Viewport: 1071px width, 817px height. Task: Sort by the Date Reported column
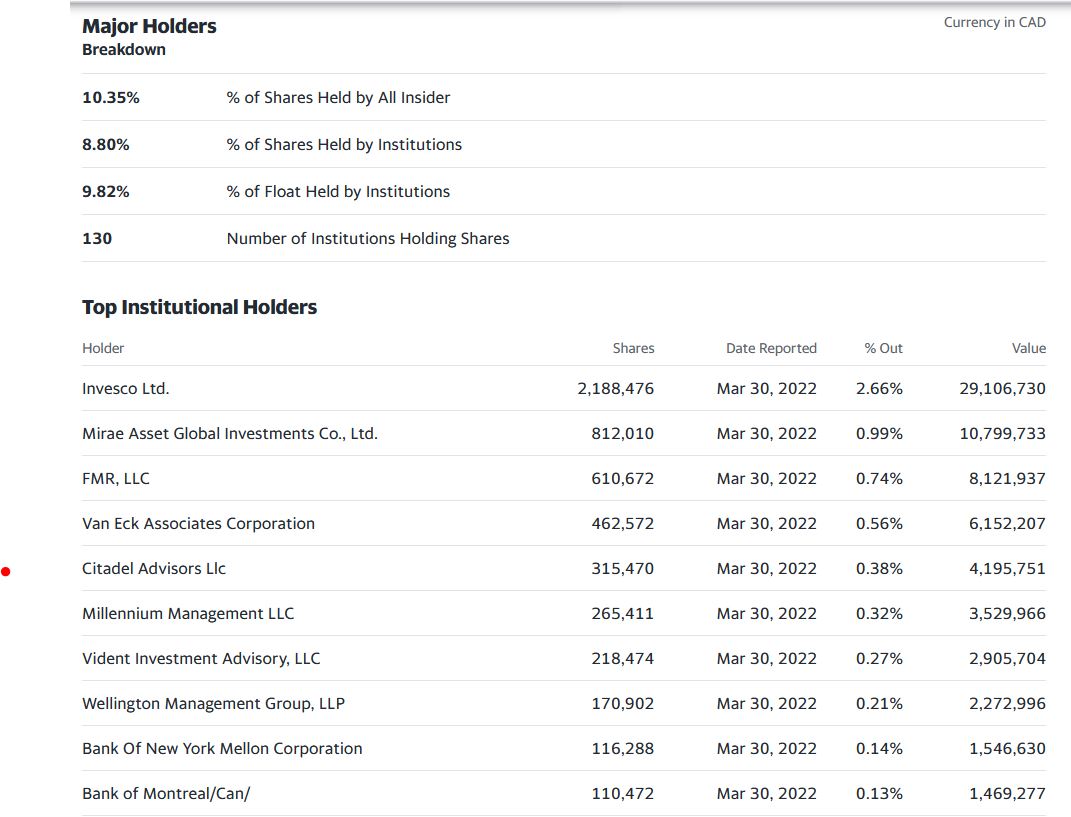(771, 348)
